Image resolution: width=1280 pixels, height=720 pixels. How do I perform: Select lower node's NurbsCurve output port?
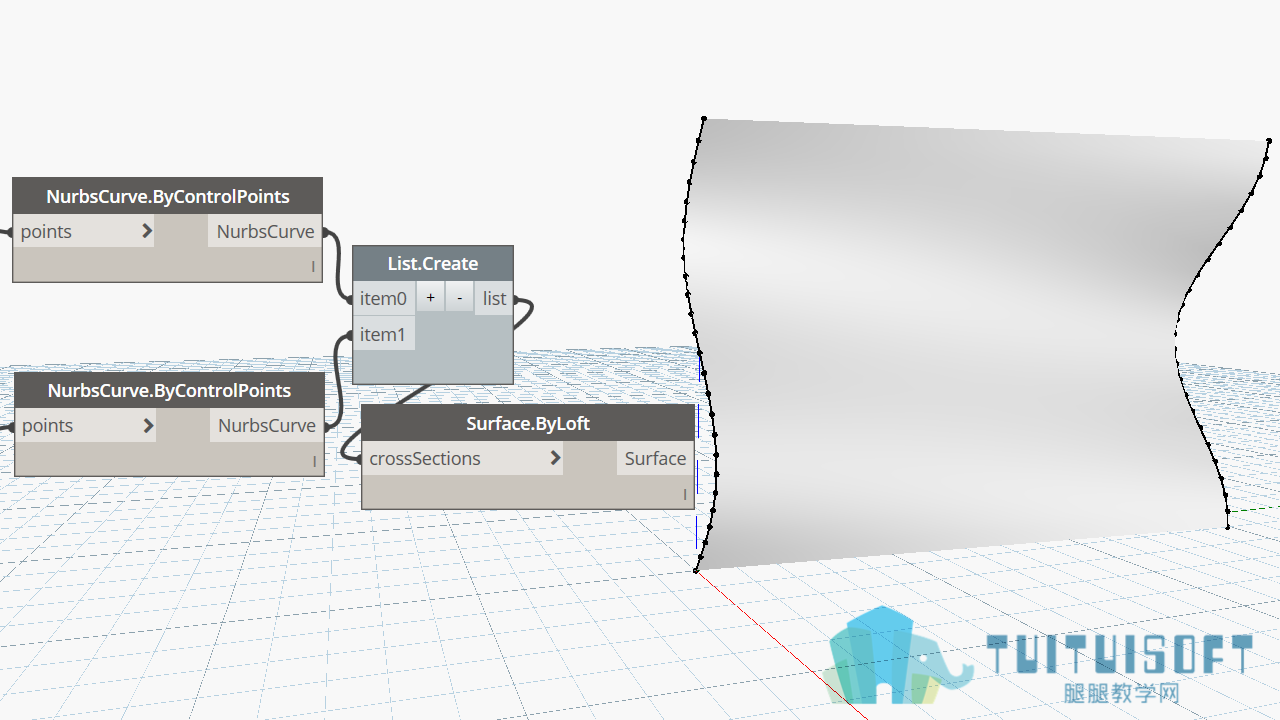266,425
